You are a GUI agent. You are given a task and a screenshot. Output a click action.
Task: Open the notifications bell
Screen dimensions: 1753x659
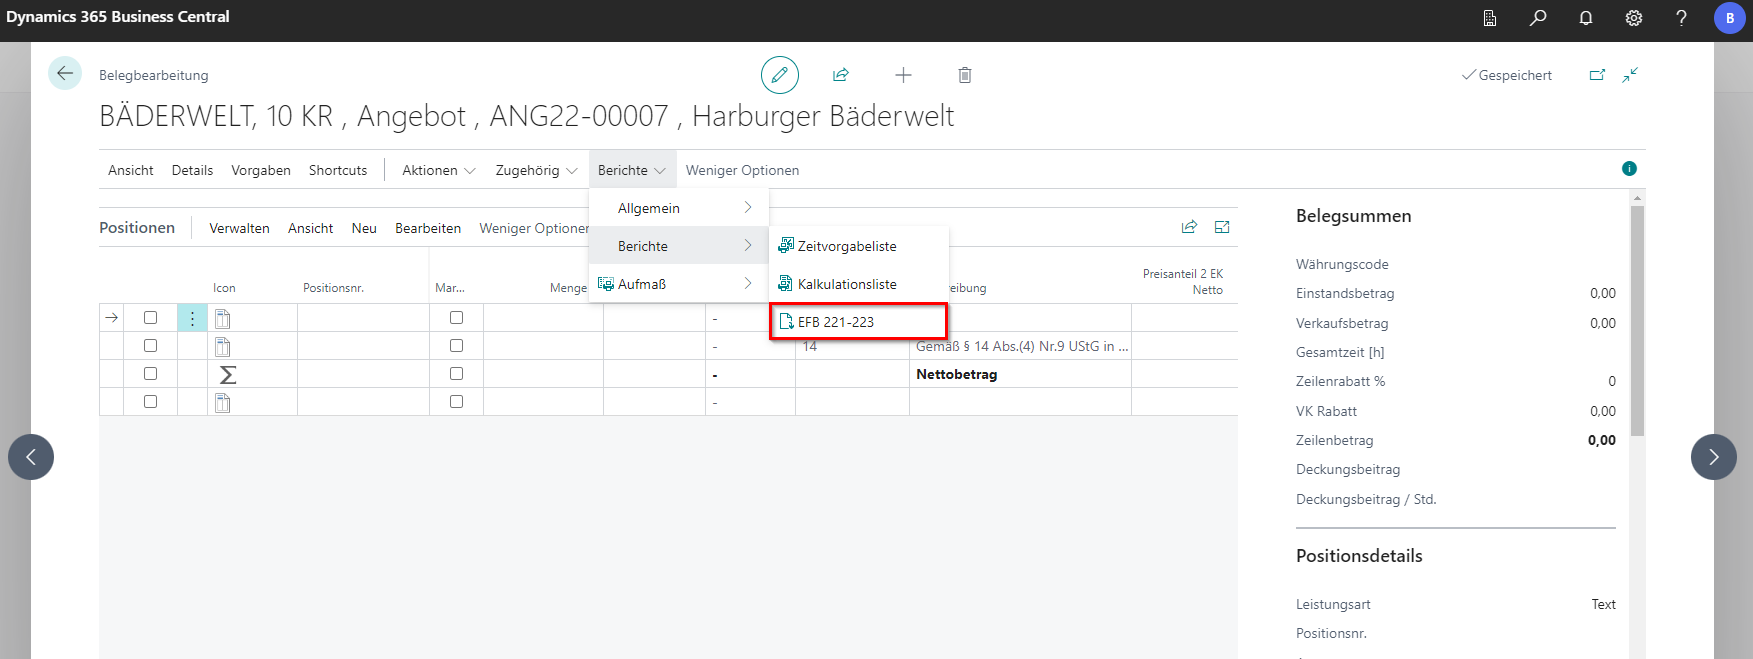(1586, 18)
